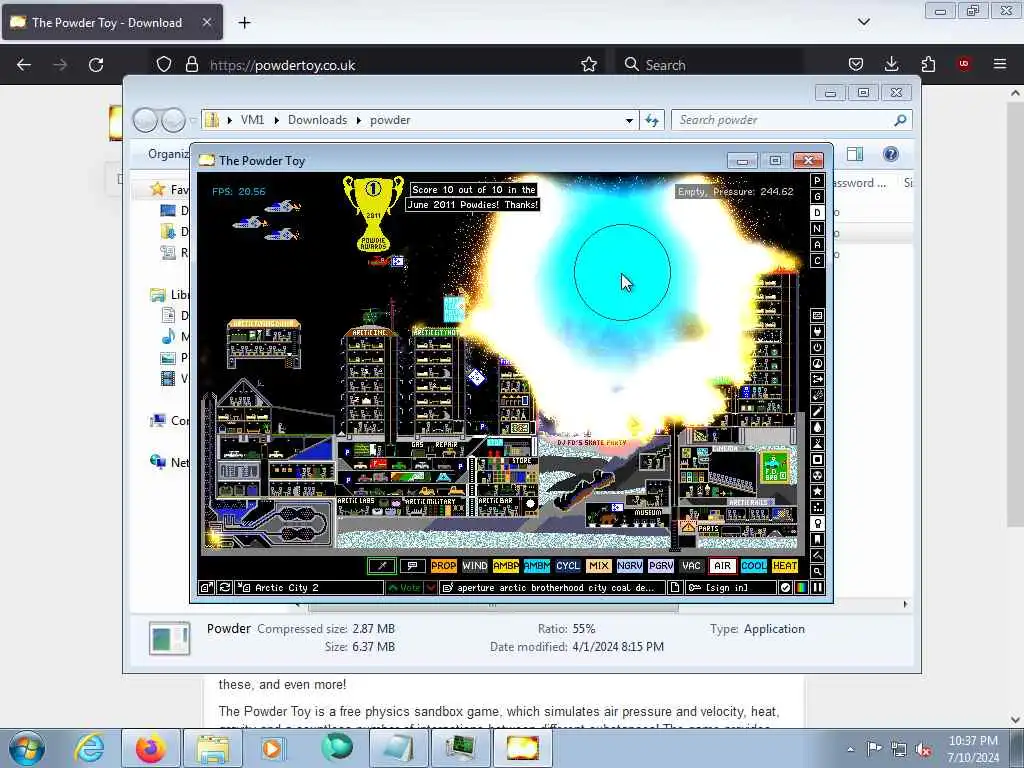Open Explorer help question mark button
This screenshot has height=768, width=1024.
pyautogui.click(x=890, y=154)
